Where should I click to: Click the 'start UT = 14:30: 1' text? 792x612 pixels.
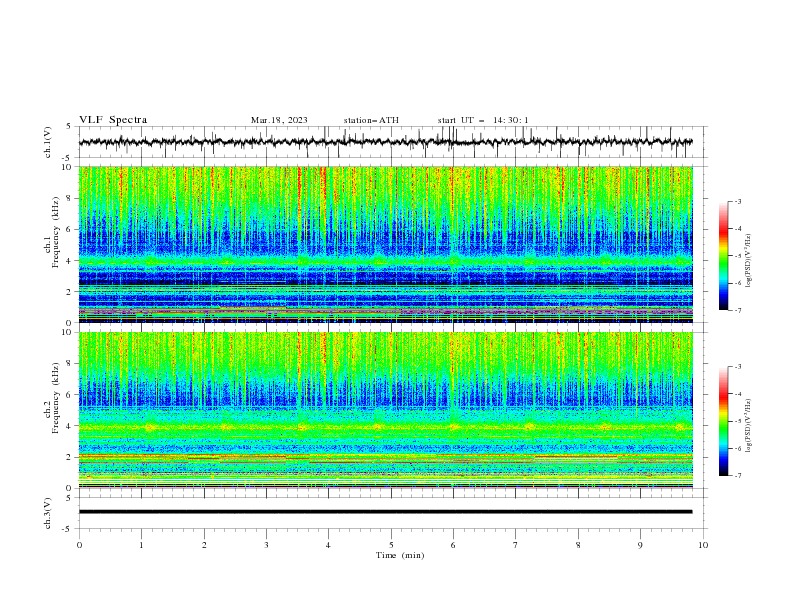click(483, 120)
